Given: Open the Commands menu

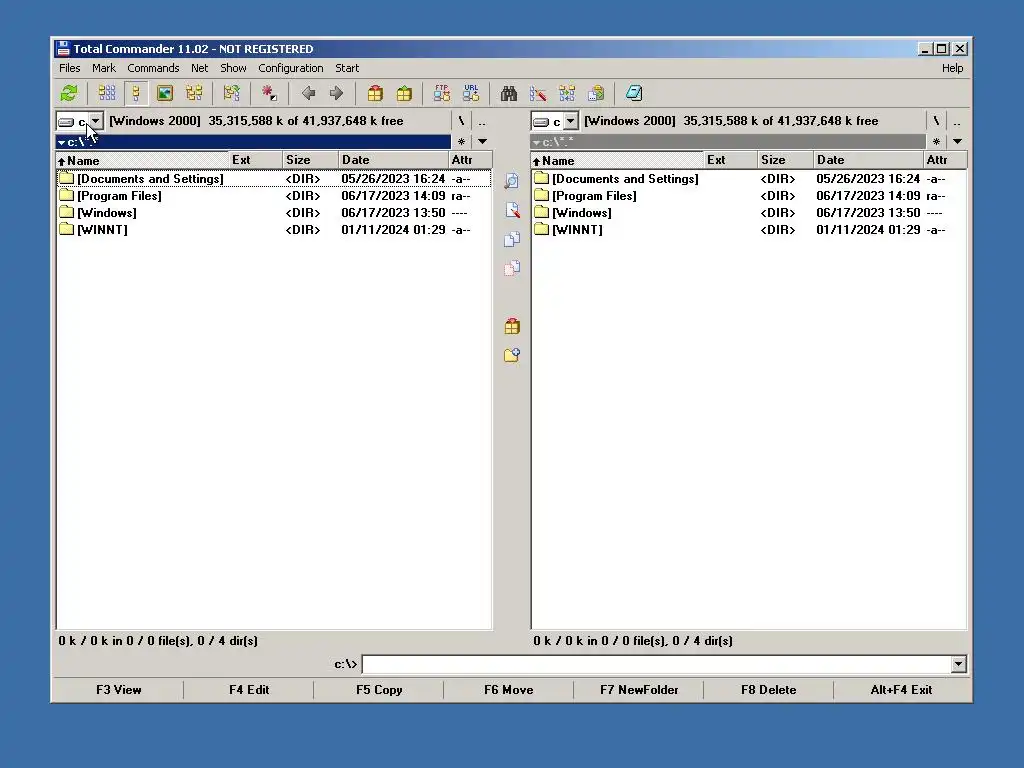Looking at the screenshot, I should pos(153,68).
